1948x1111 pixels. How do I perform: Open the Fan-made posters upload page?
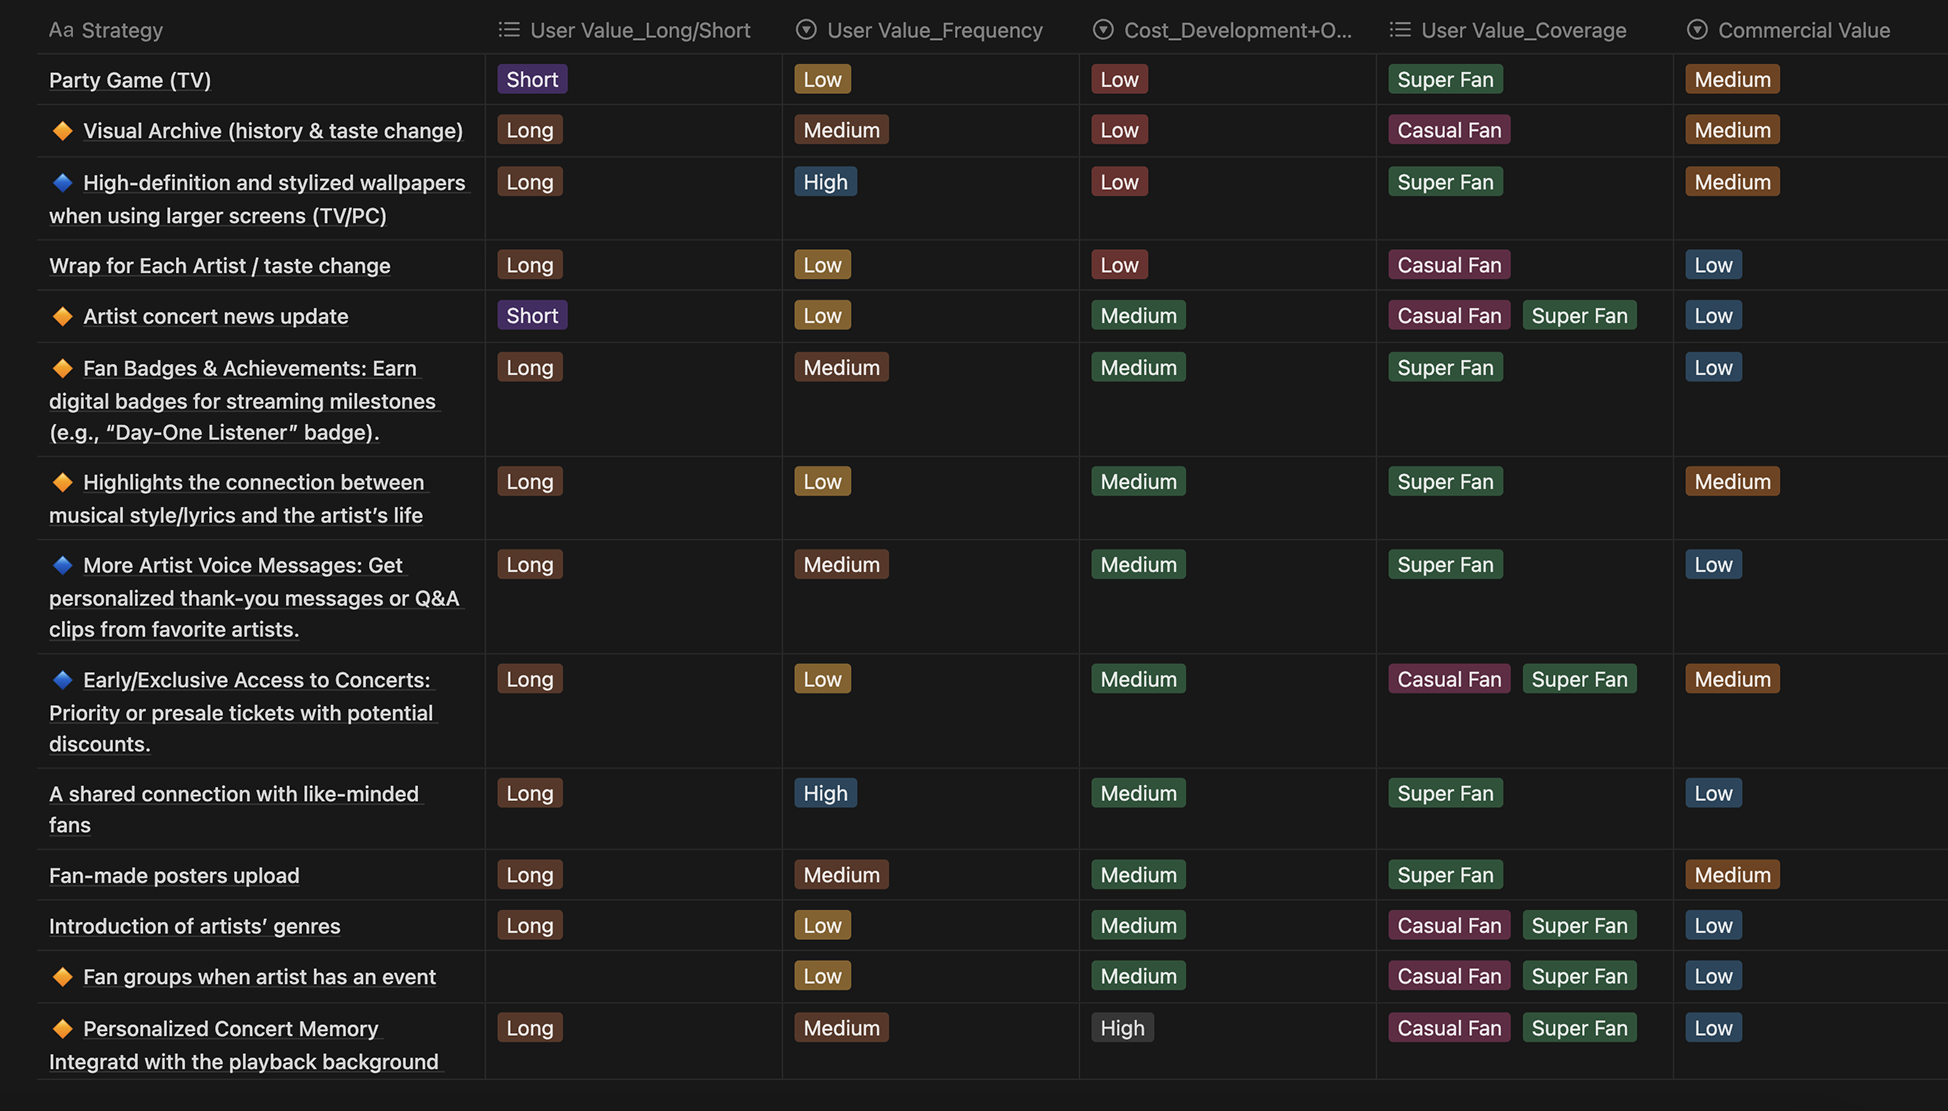tap(174, 876)
